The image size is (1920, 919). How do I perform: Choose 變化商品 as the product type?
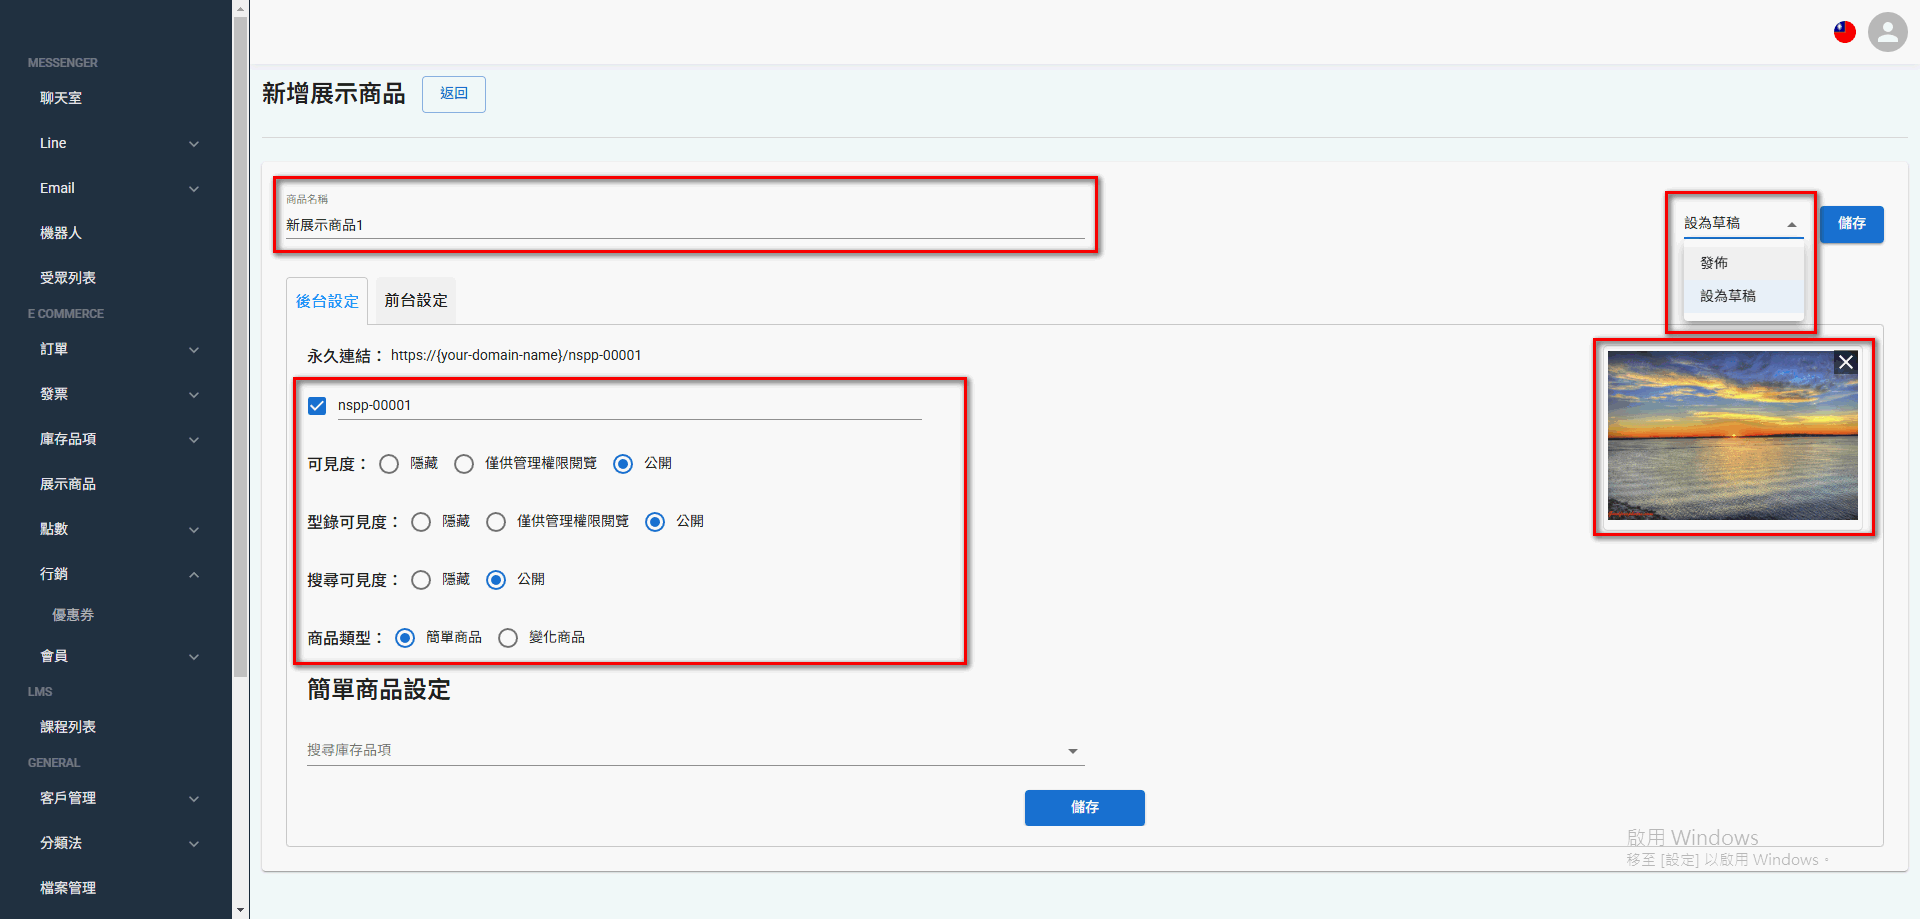point(508,638)
